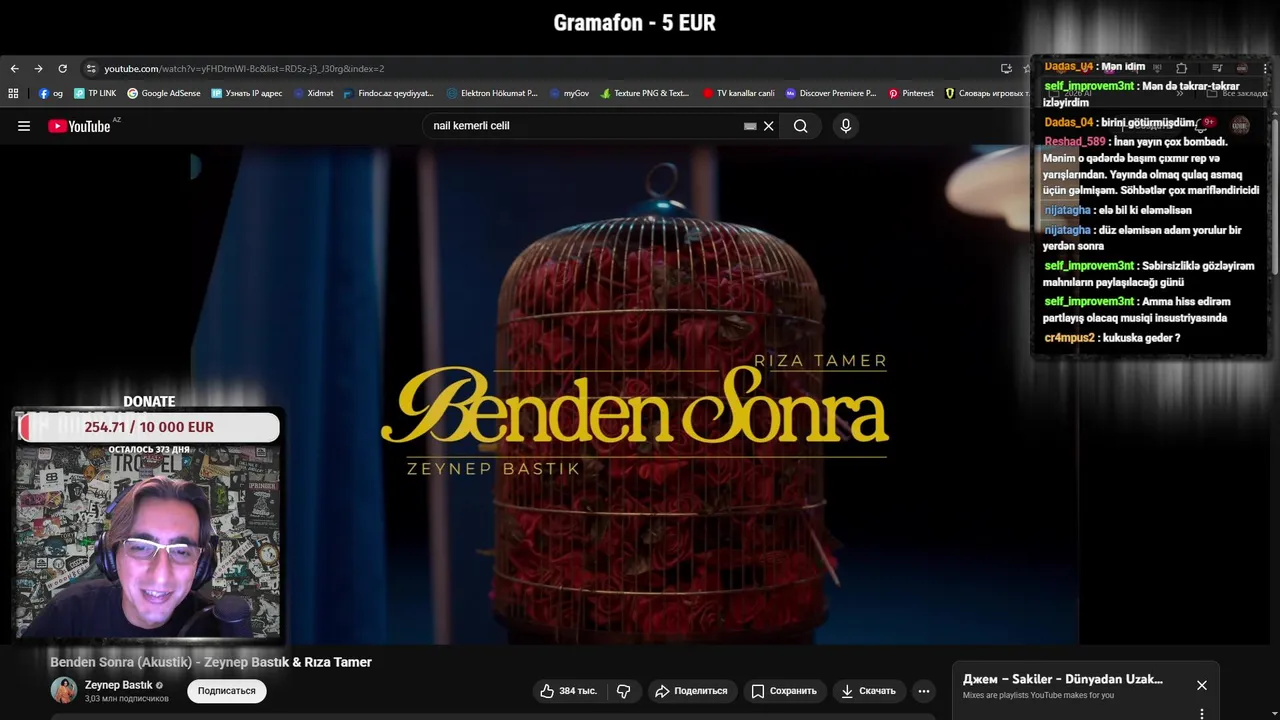The width and height of the screenshot is (1280, 720).
Task: Open the Xidmat bookmark
Action: (313, 93)
